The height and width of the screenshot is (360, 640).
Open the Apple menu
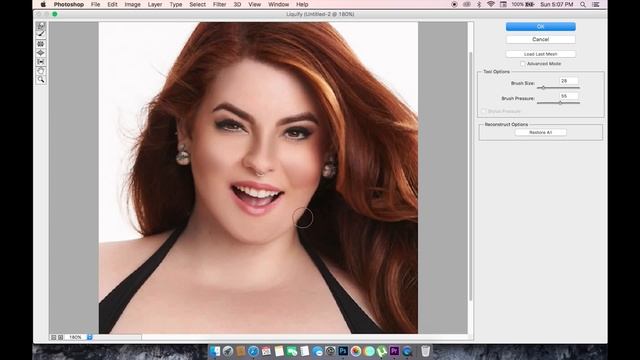point(43,4)
